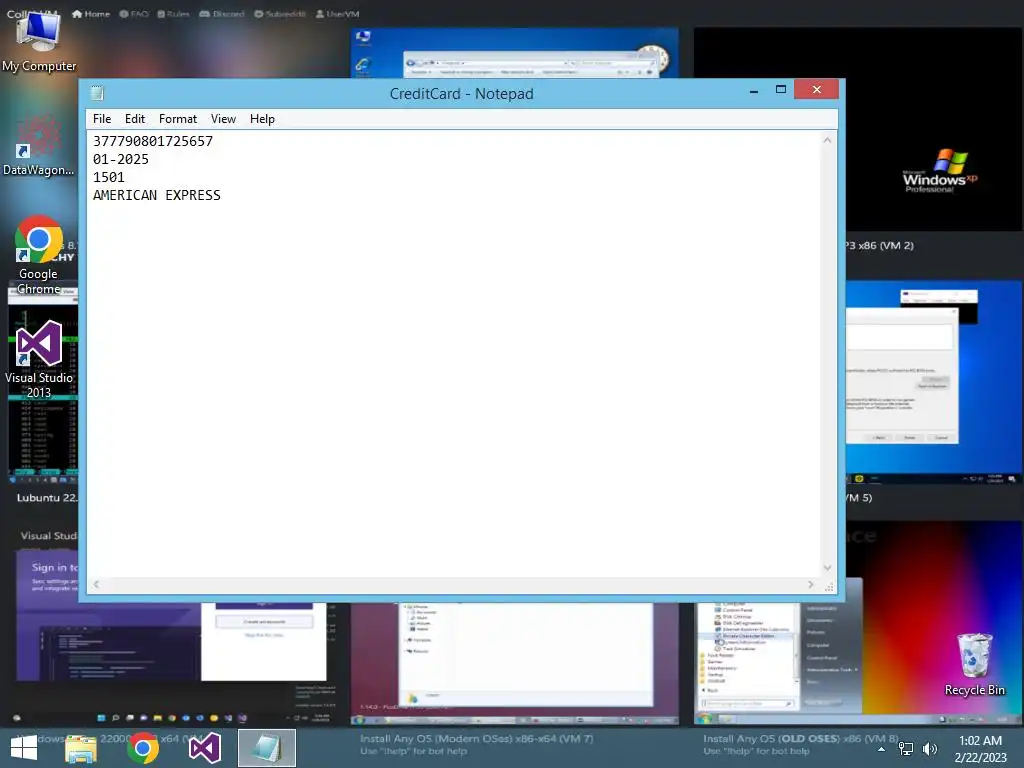1024x768 pixels.
Task: Click the vertical scrollbar down arrow
Action: coord(827,568)
